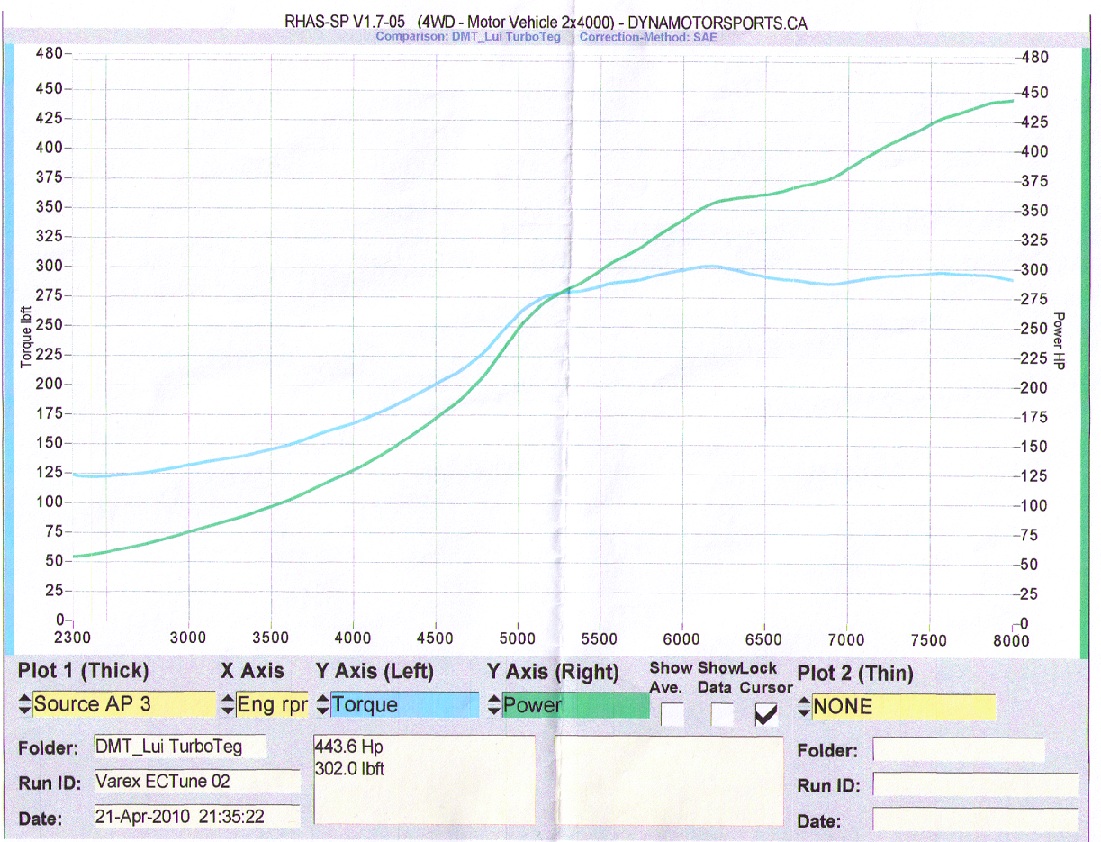
Task: Click the Plot 1 Folder field DMT_Lui TurboTeg
Action: 181,746
